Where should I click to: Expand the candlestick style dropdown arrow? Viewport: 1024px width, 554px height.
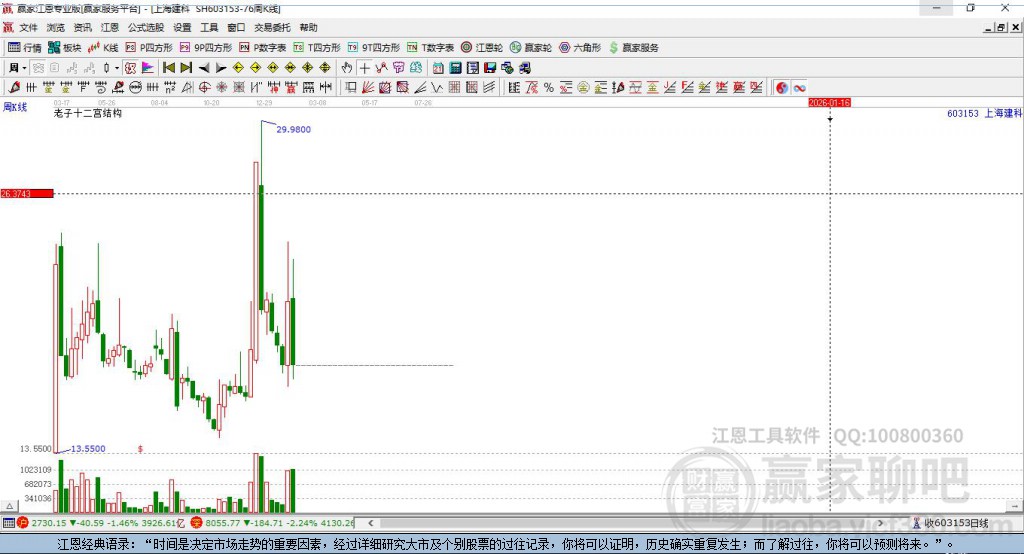117,68
